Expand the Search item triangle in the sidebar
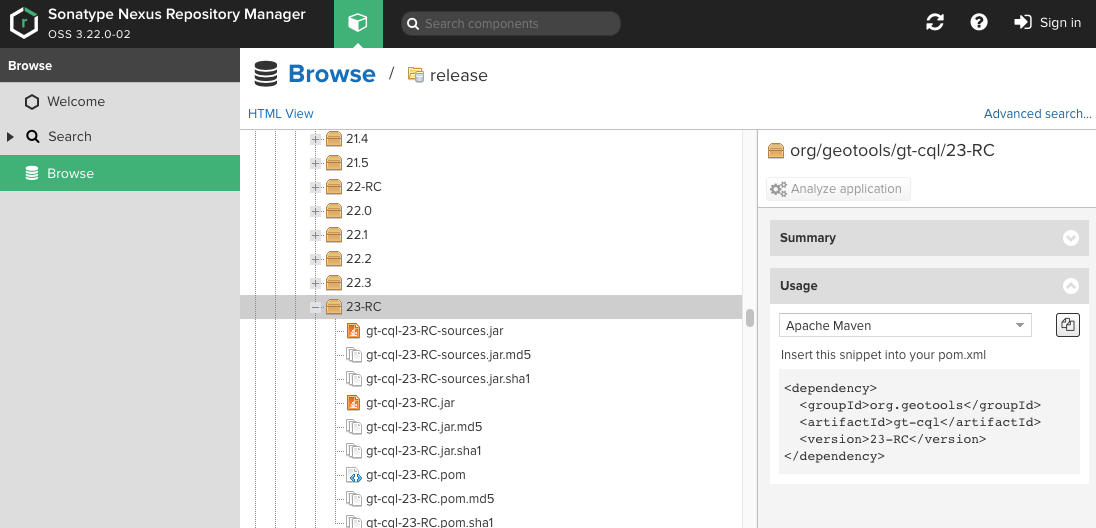 [10, 136]
